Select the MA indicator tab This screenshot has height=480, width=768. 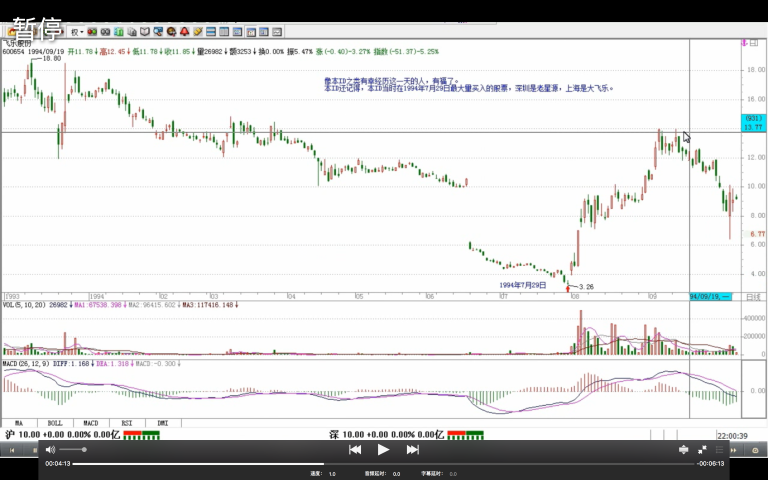tap(18, 423)
